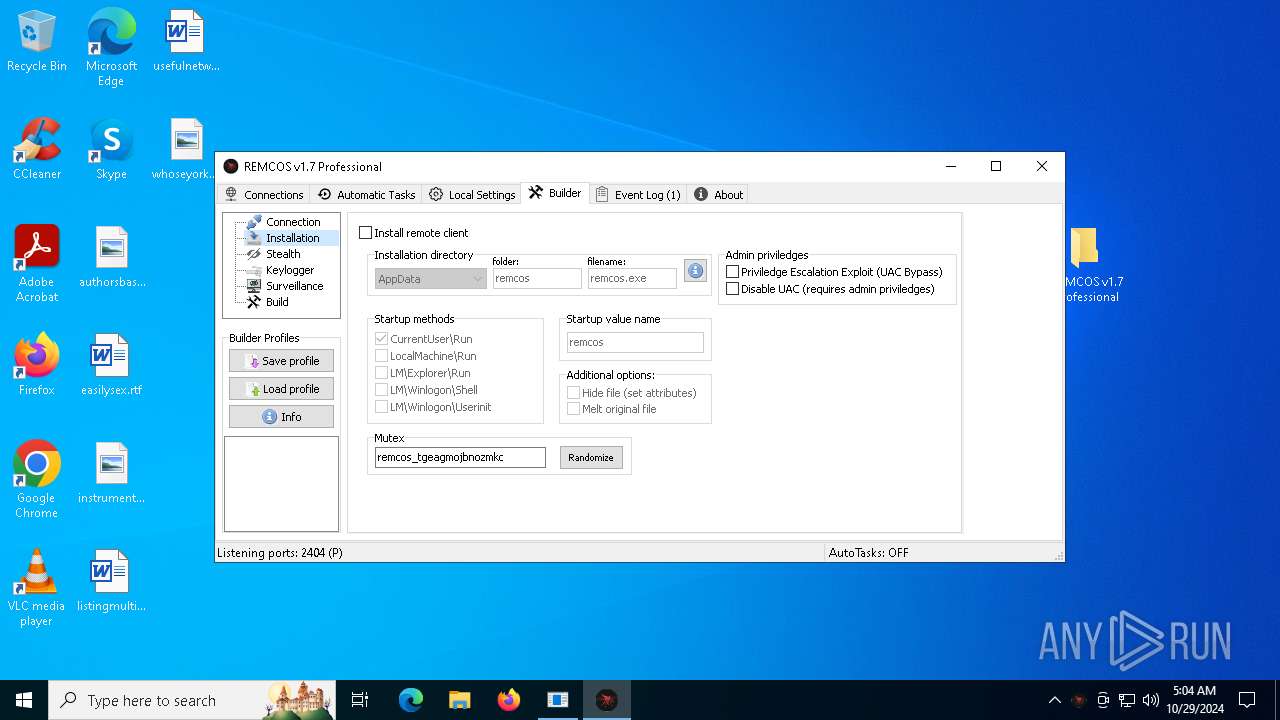The image size is (1280, 720).
Task: Open the Keylogger builder section
Action: [290, 270]
